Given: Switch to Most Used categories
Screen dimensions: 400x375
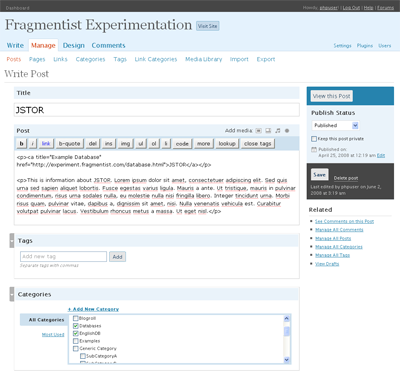Looking at the screenshot, I should (53, 334).
